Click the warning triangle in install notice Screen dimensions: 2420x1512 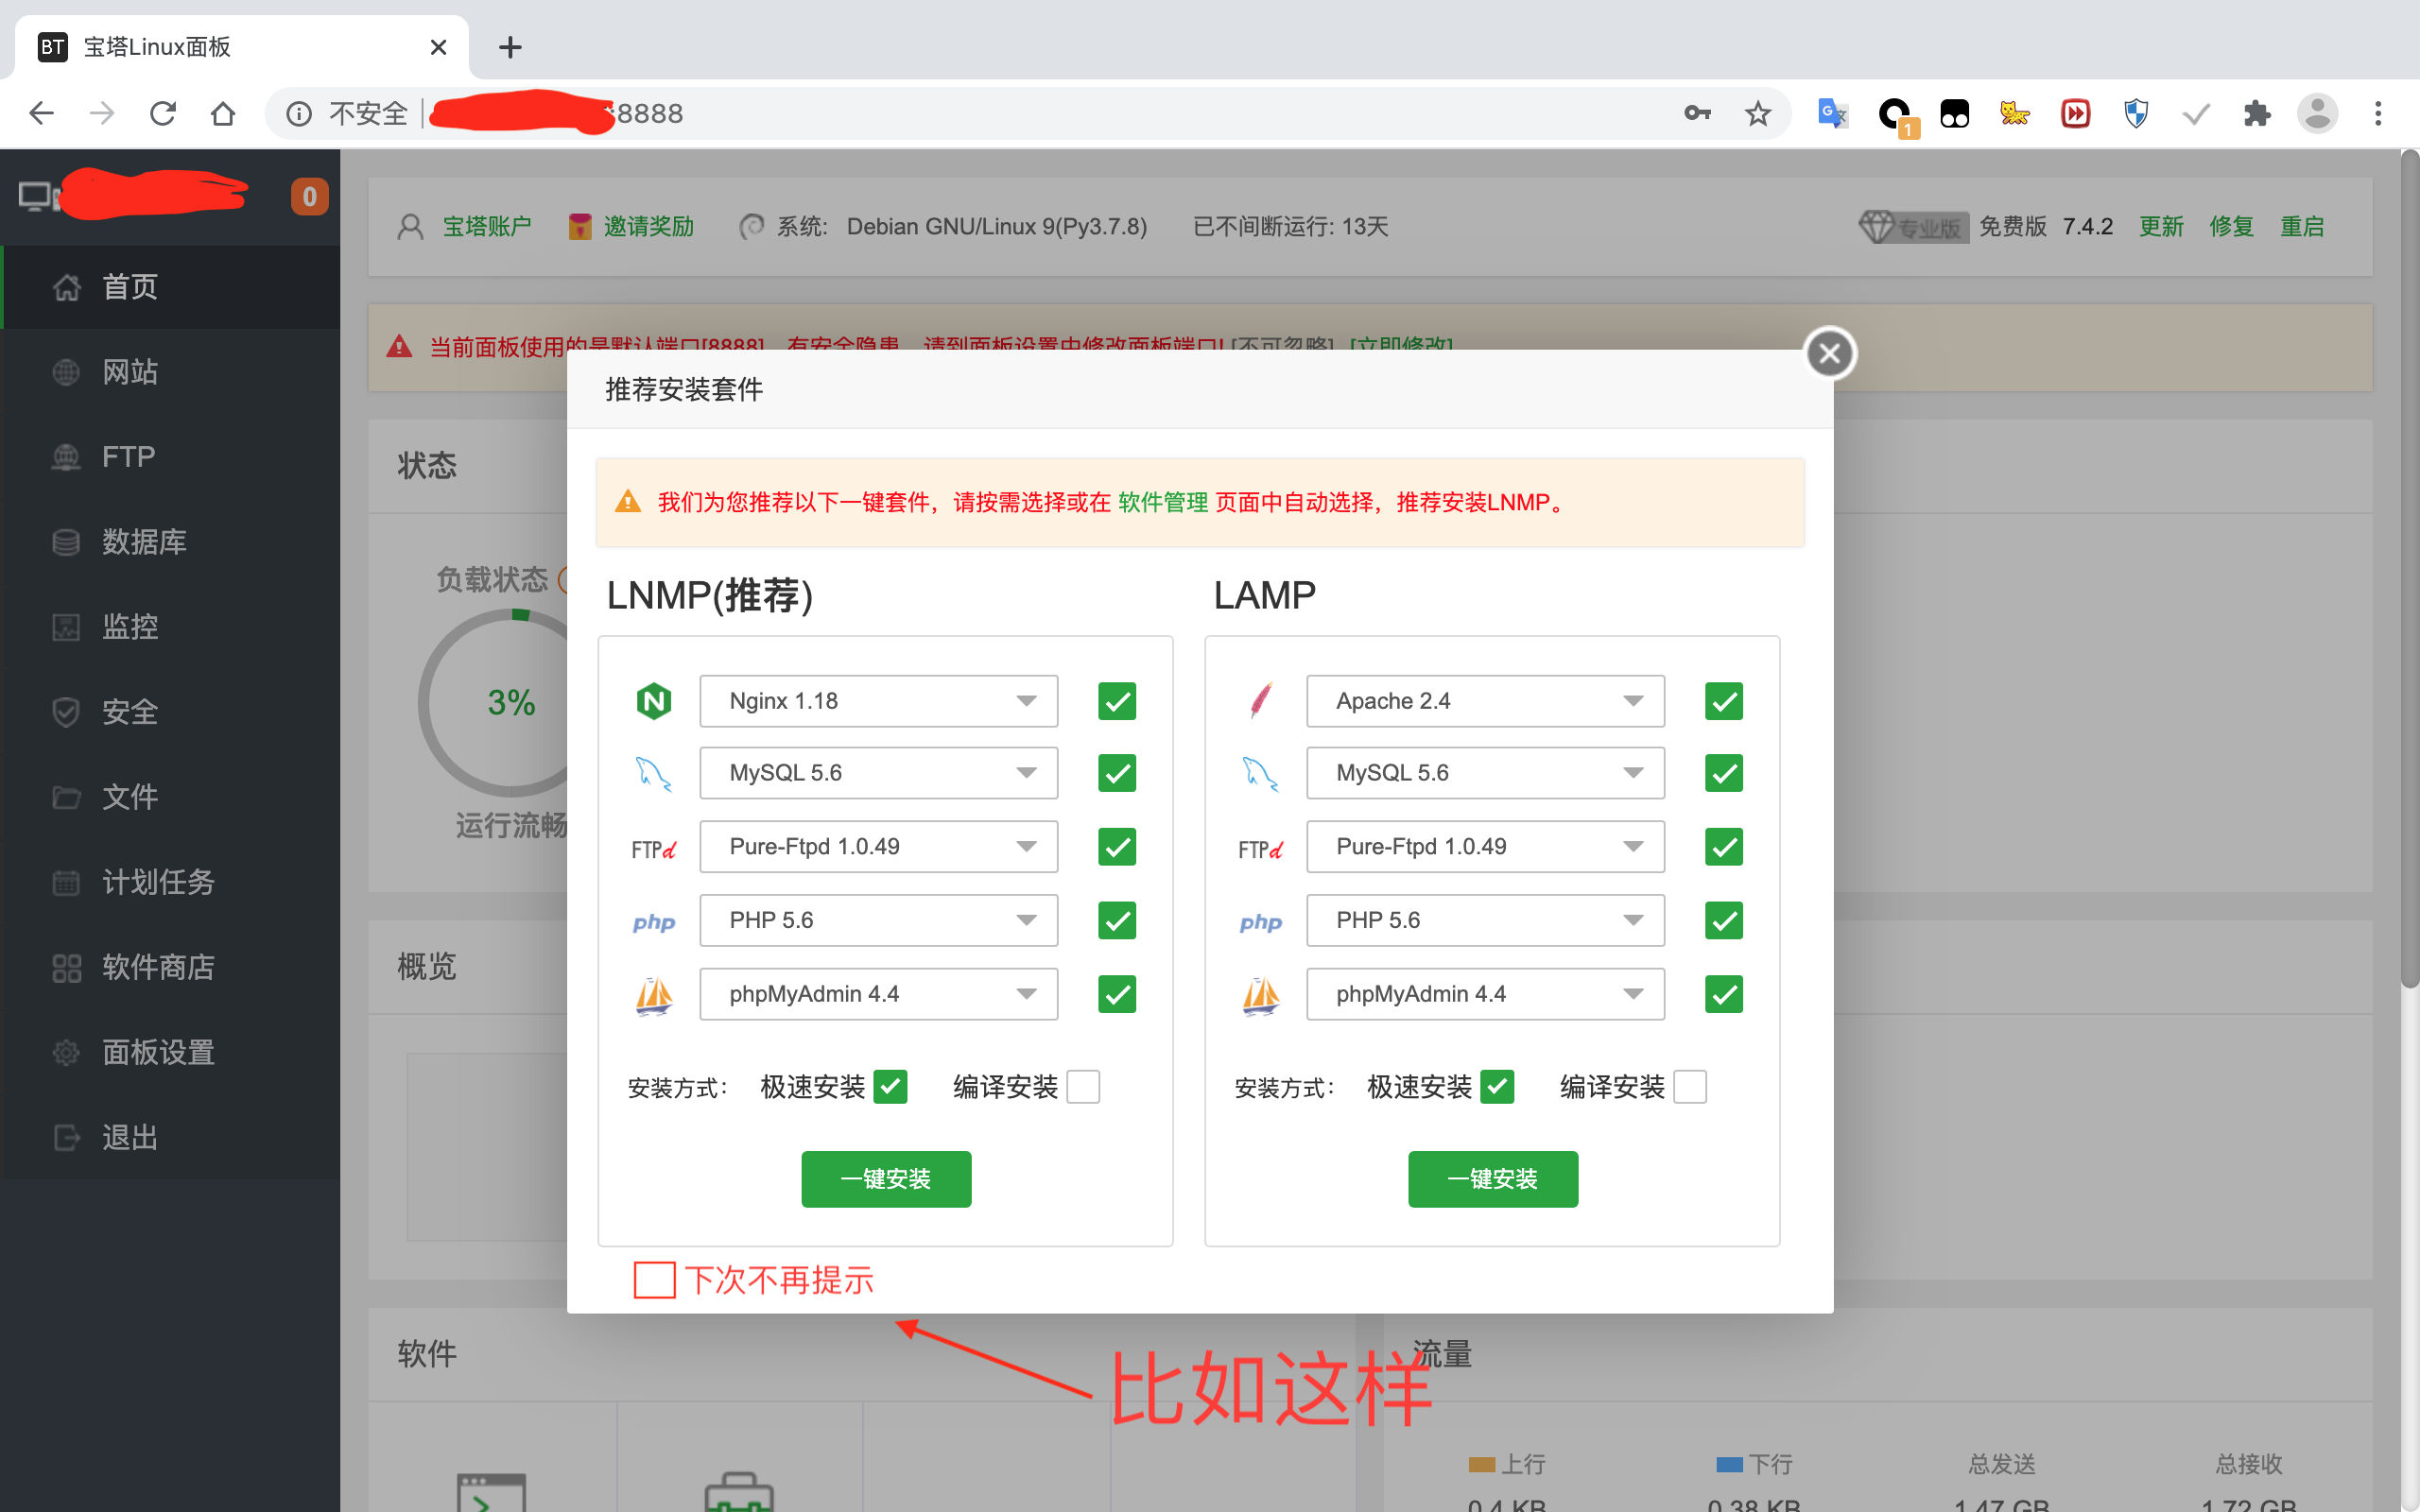tap(627, 502)
